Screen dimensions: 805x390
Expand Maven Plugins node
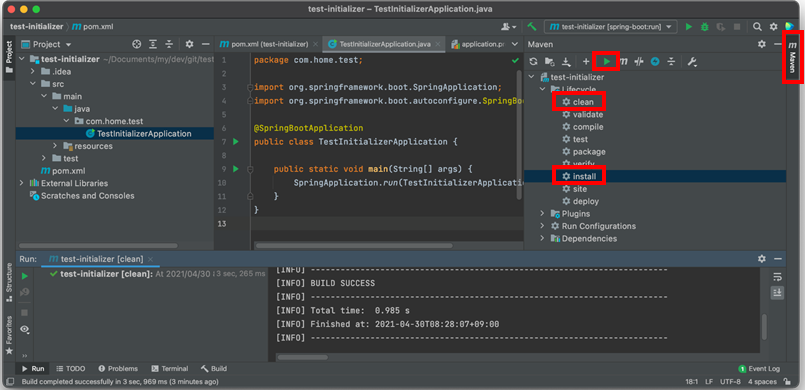(x=542, y=213)
